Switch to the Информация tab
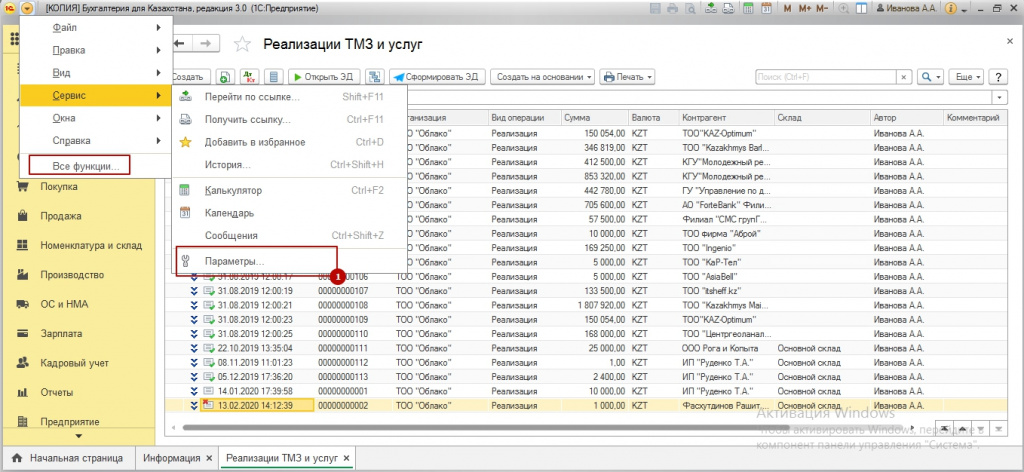The image size is (1024, 472). [171, 458]
